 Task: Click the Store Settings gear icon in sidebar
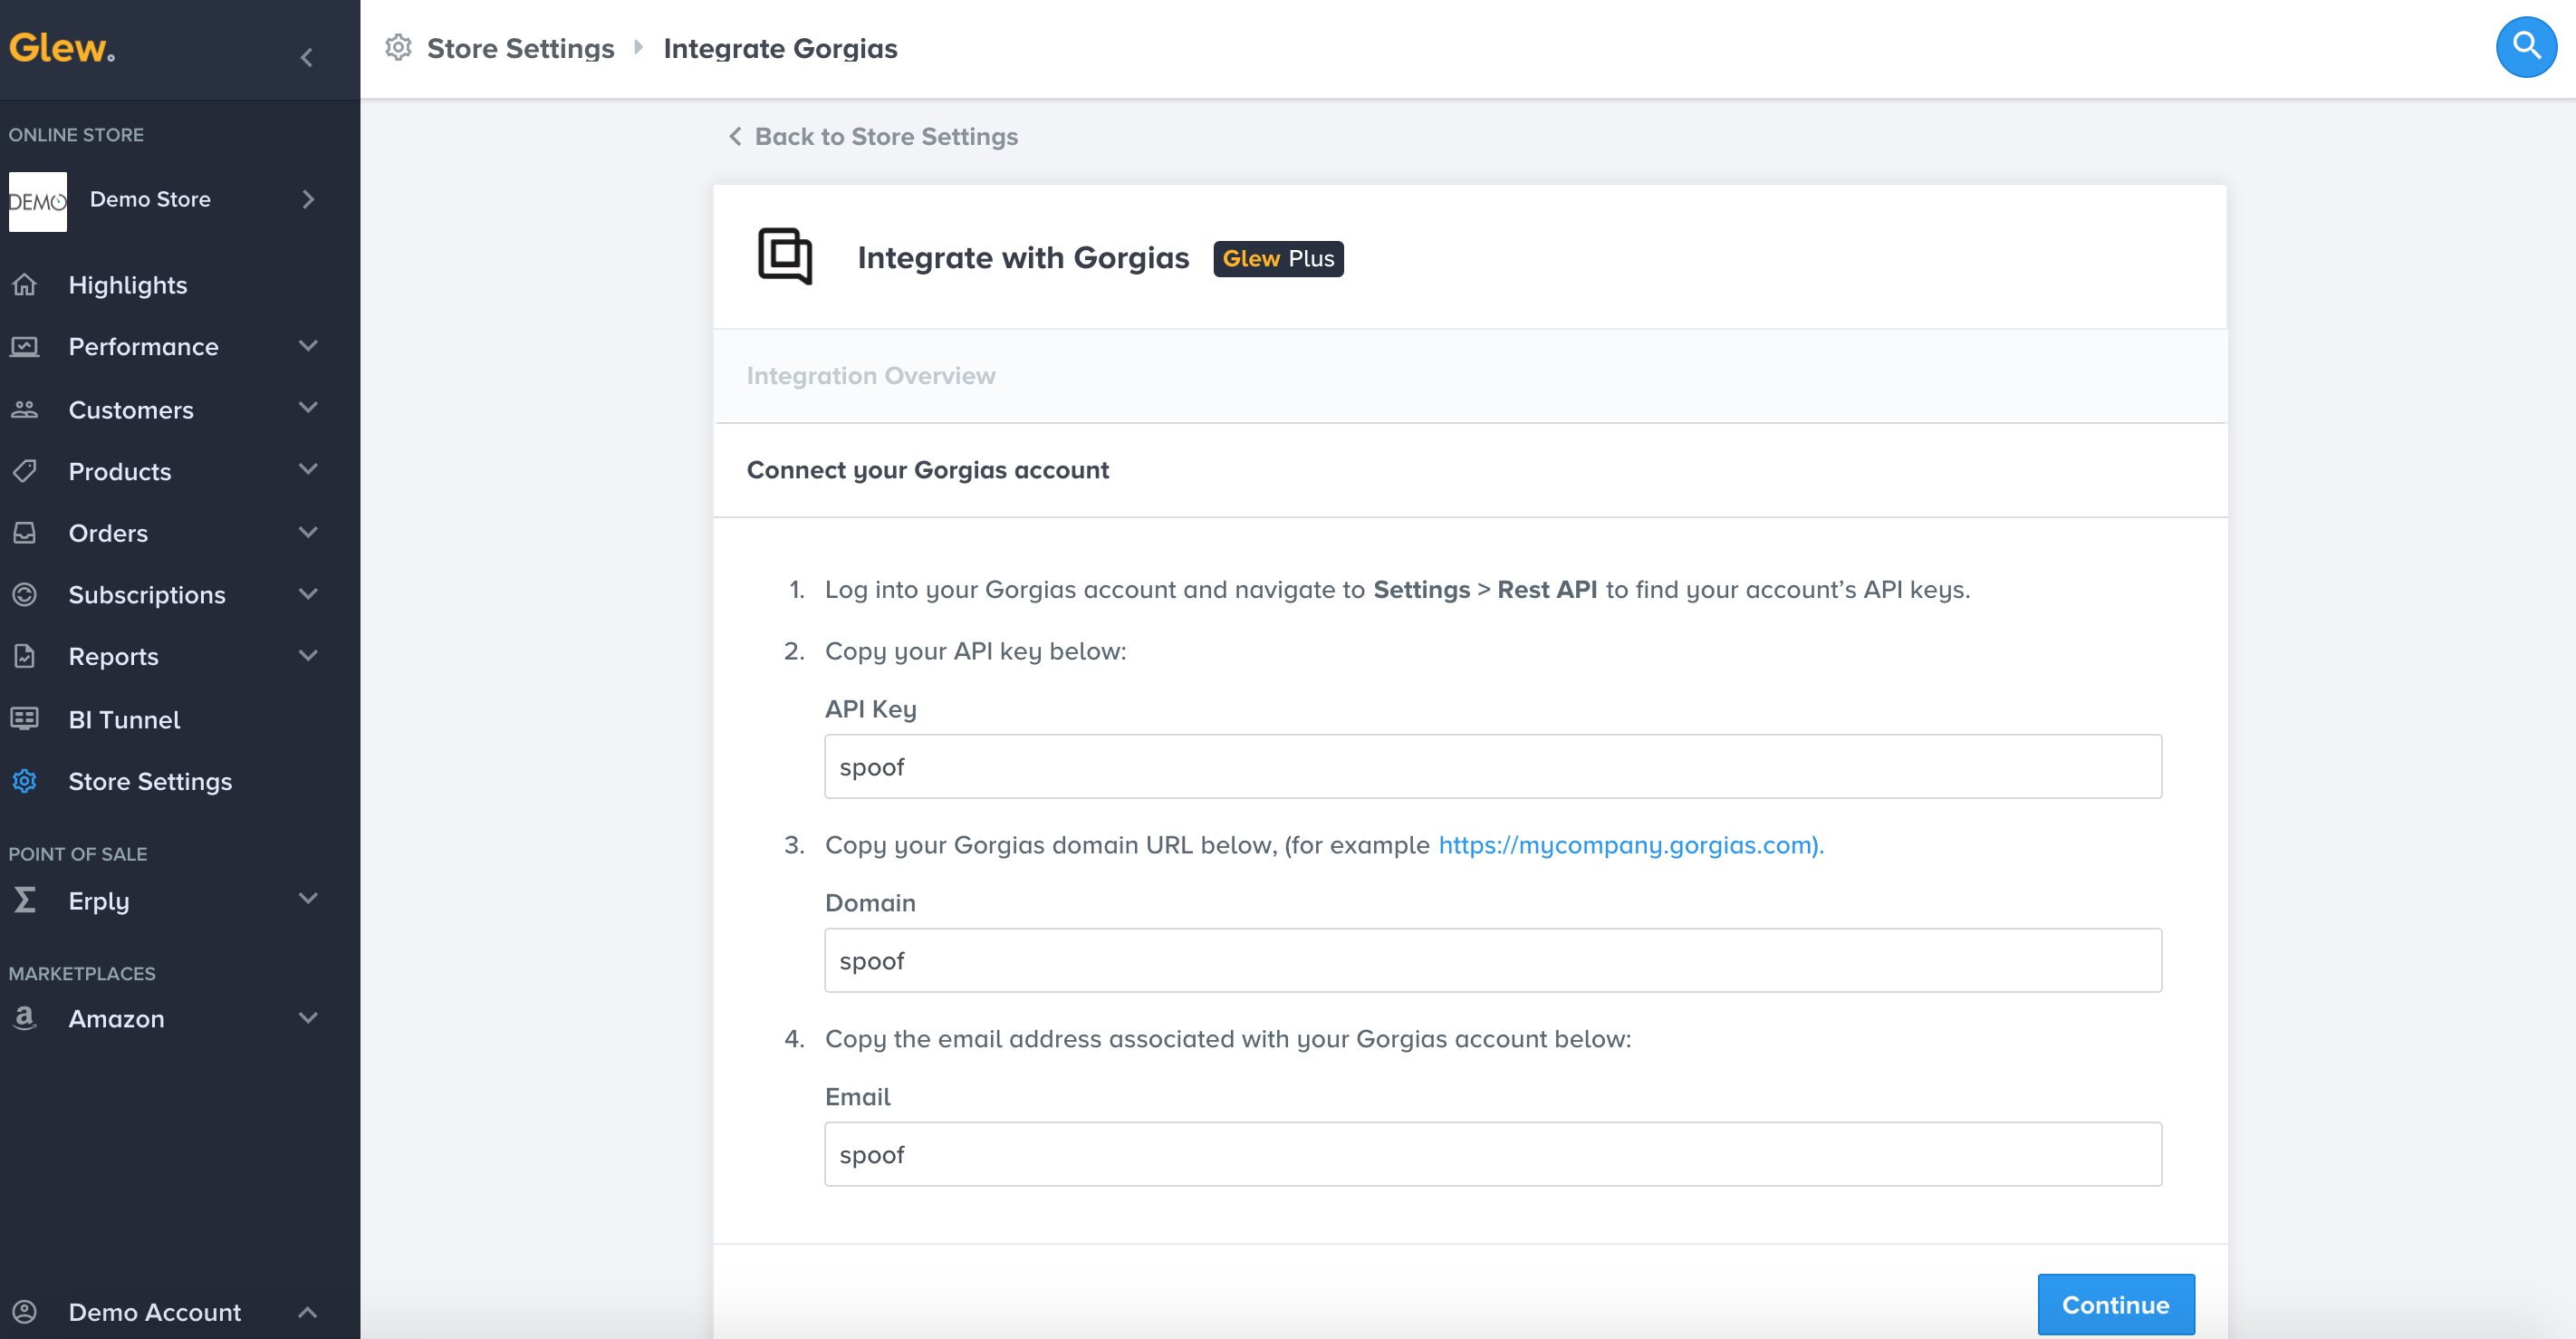[x=25, y=780]
